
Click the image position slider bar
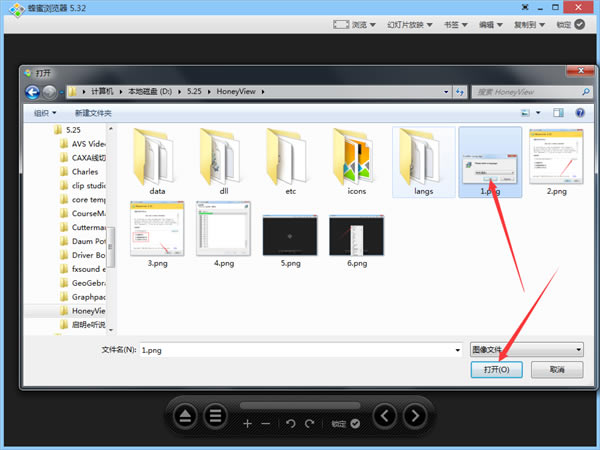(x=300, y=405)
